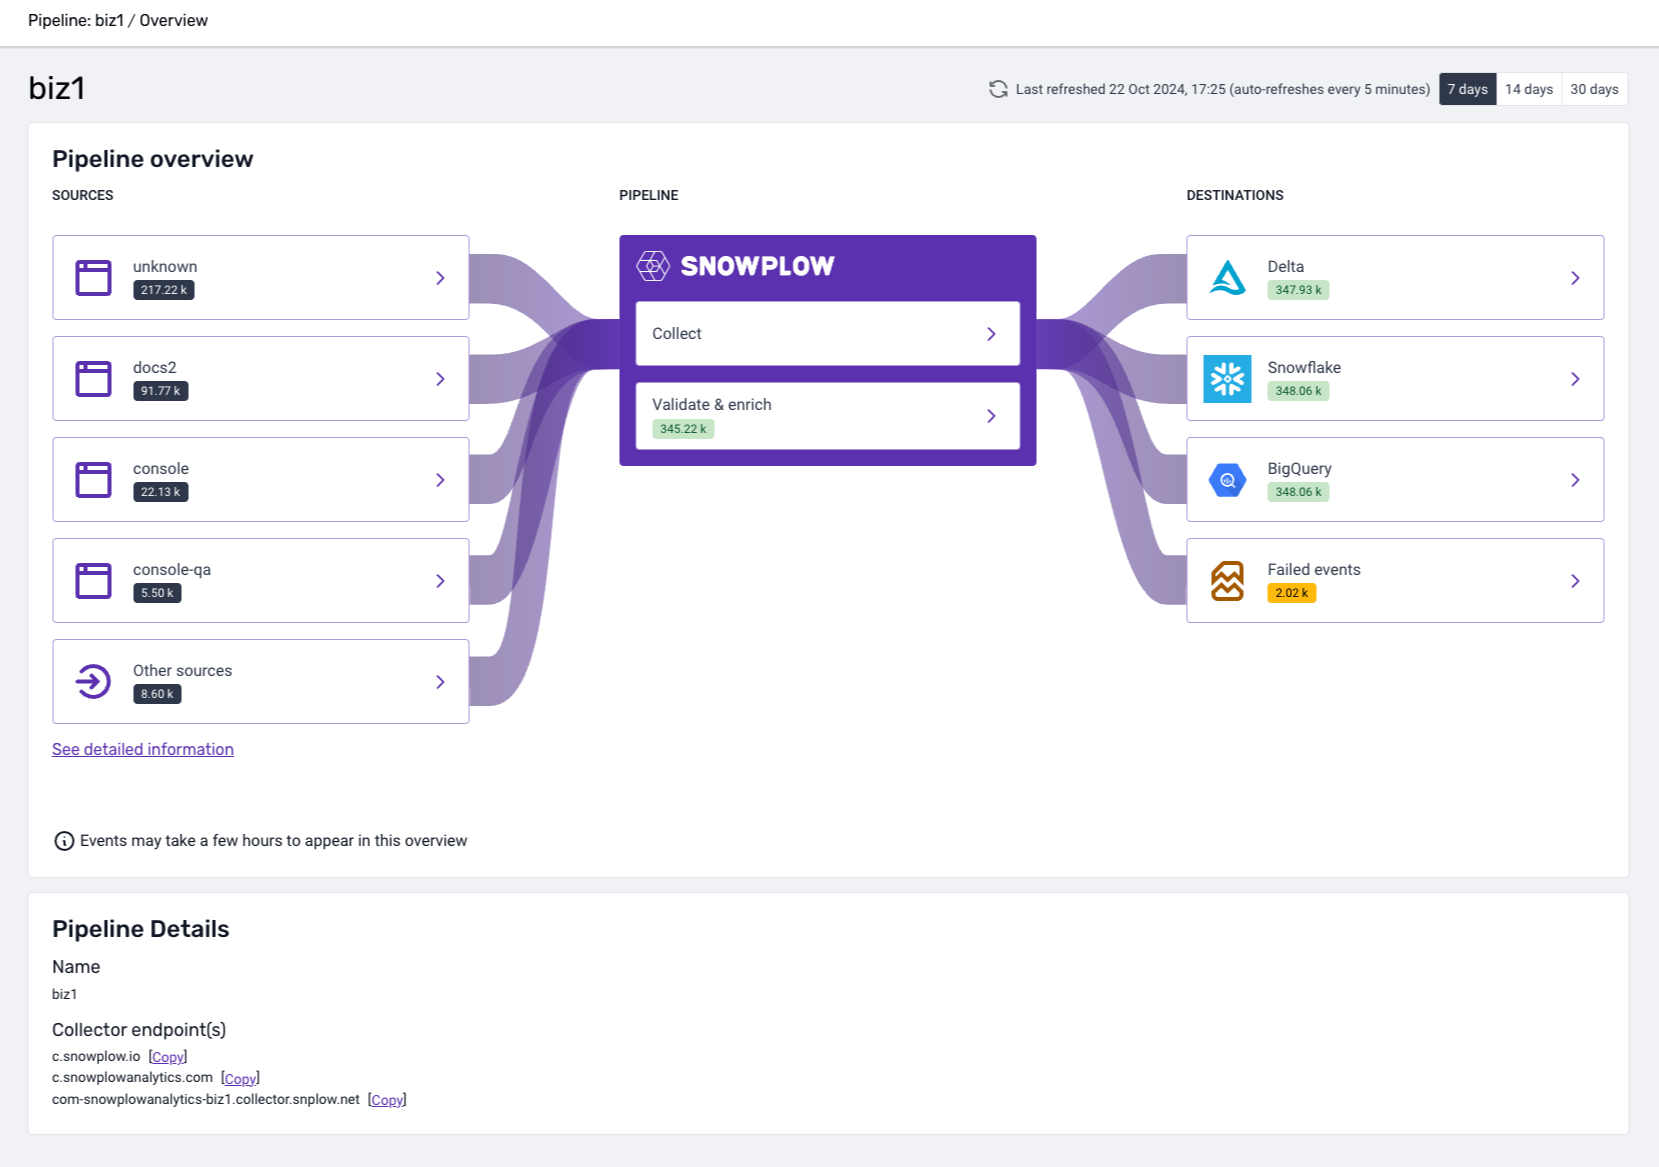This screenshot has width=1659, height=1167.
Task: Open the Delta destination chevron
Action: click(x=1575, y=278)
